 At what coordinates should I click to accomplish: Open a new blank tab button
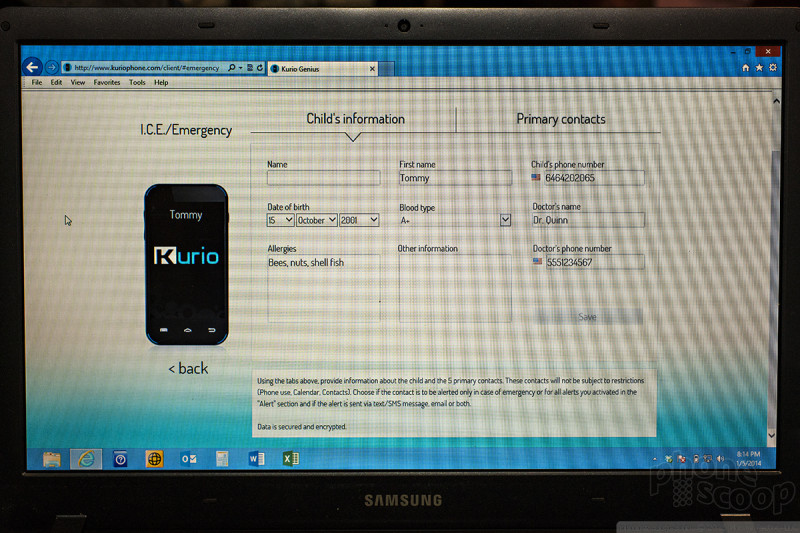click(386, 68)
